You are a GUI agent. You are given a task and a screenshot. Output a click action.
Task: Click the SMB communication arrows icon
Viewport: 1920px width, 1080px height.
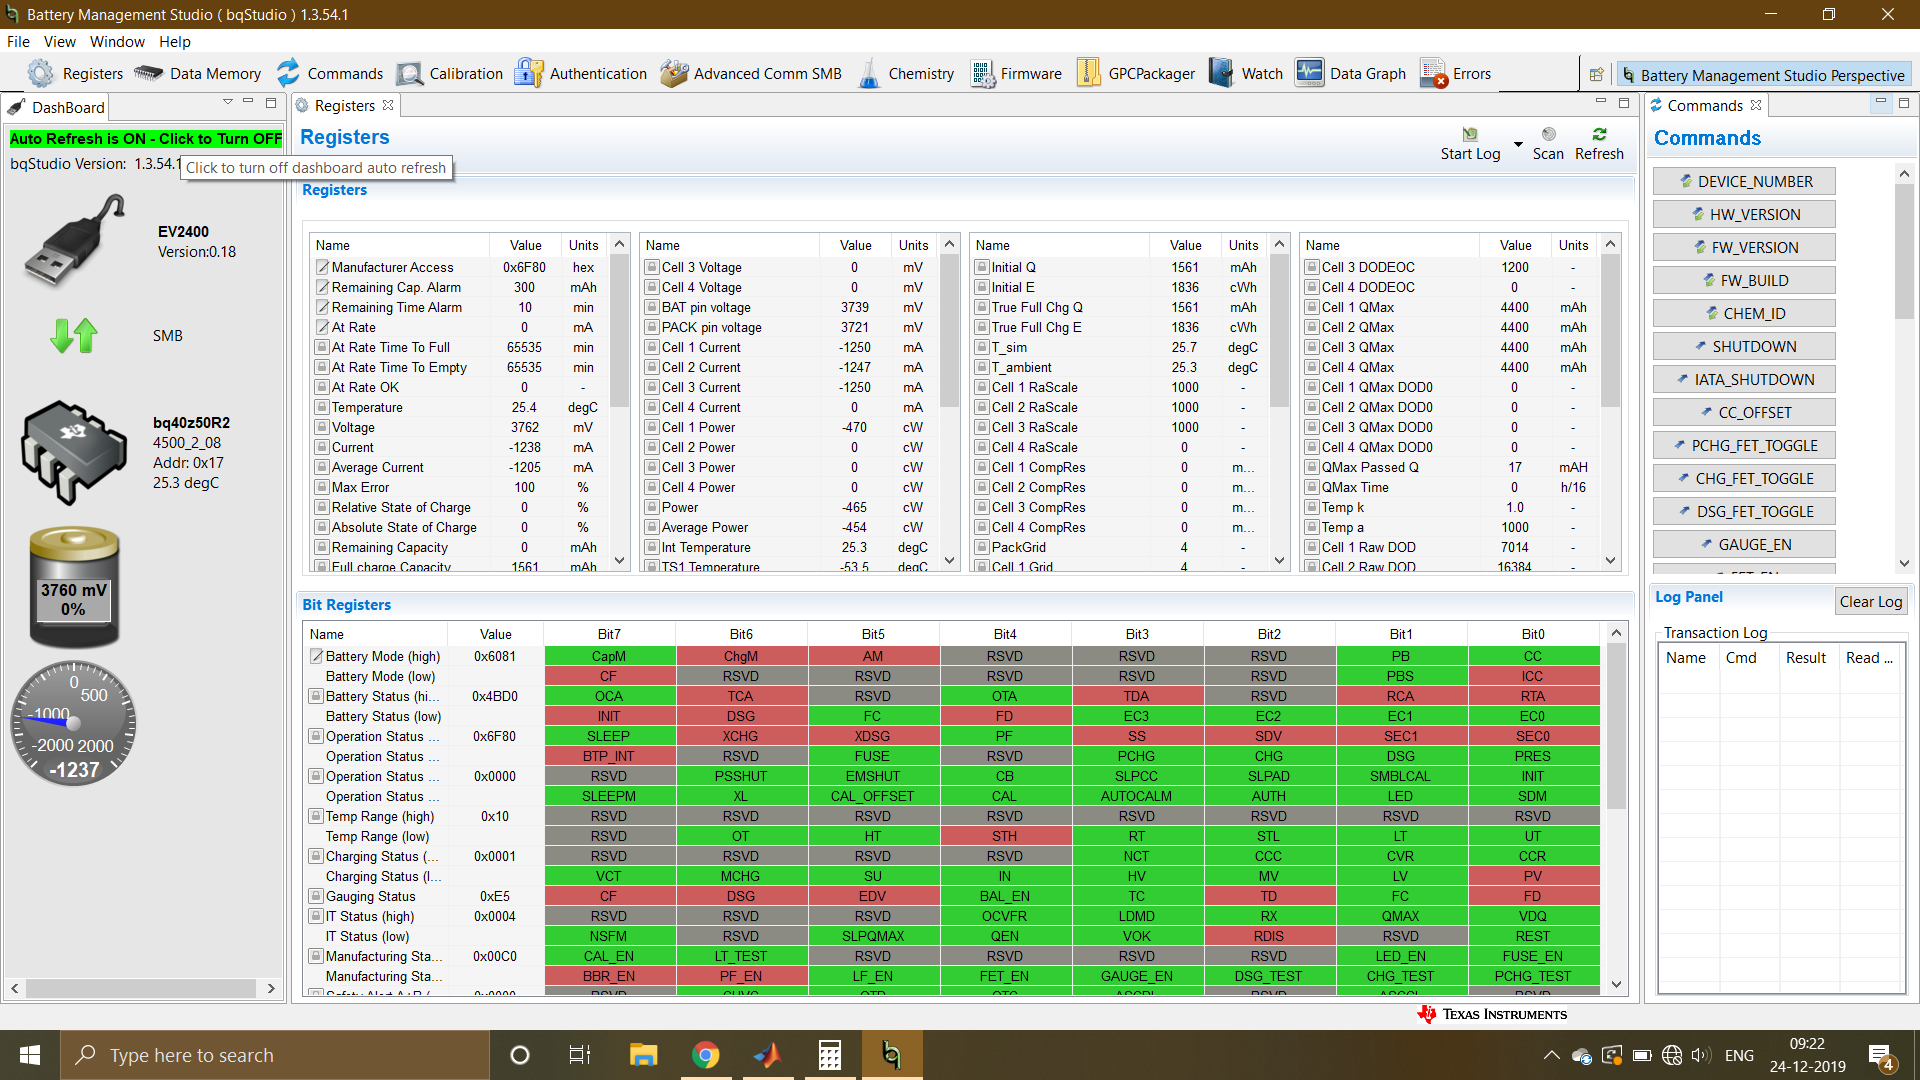74,336
